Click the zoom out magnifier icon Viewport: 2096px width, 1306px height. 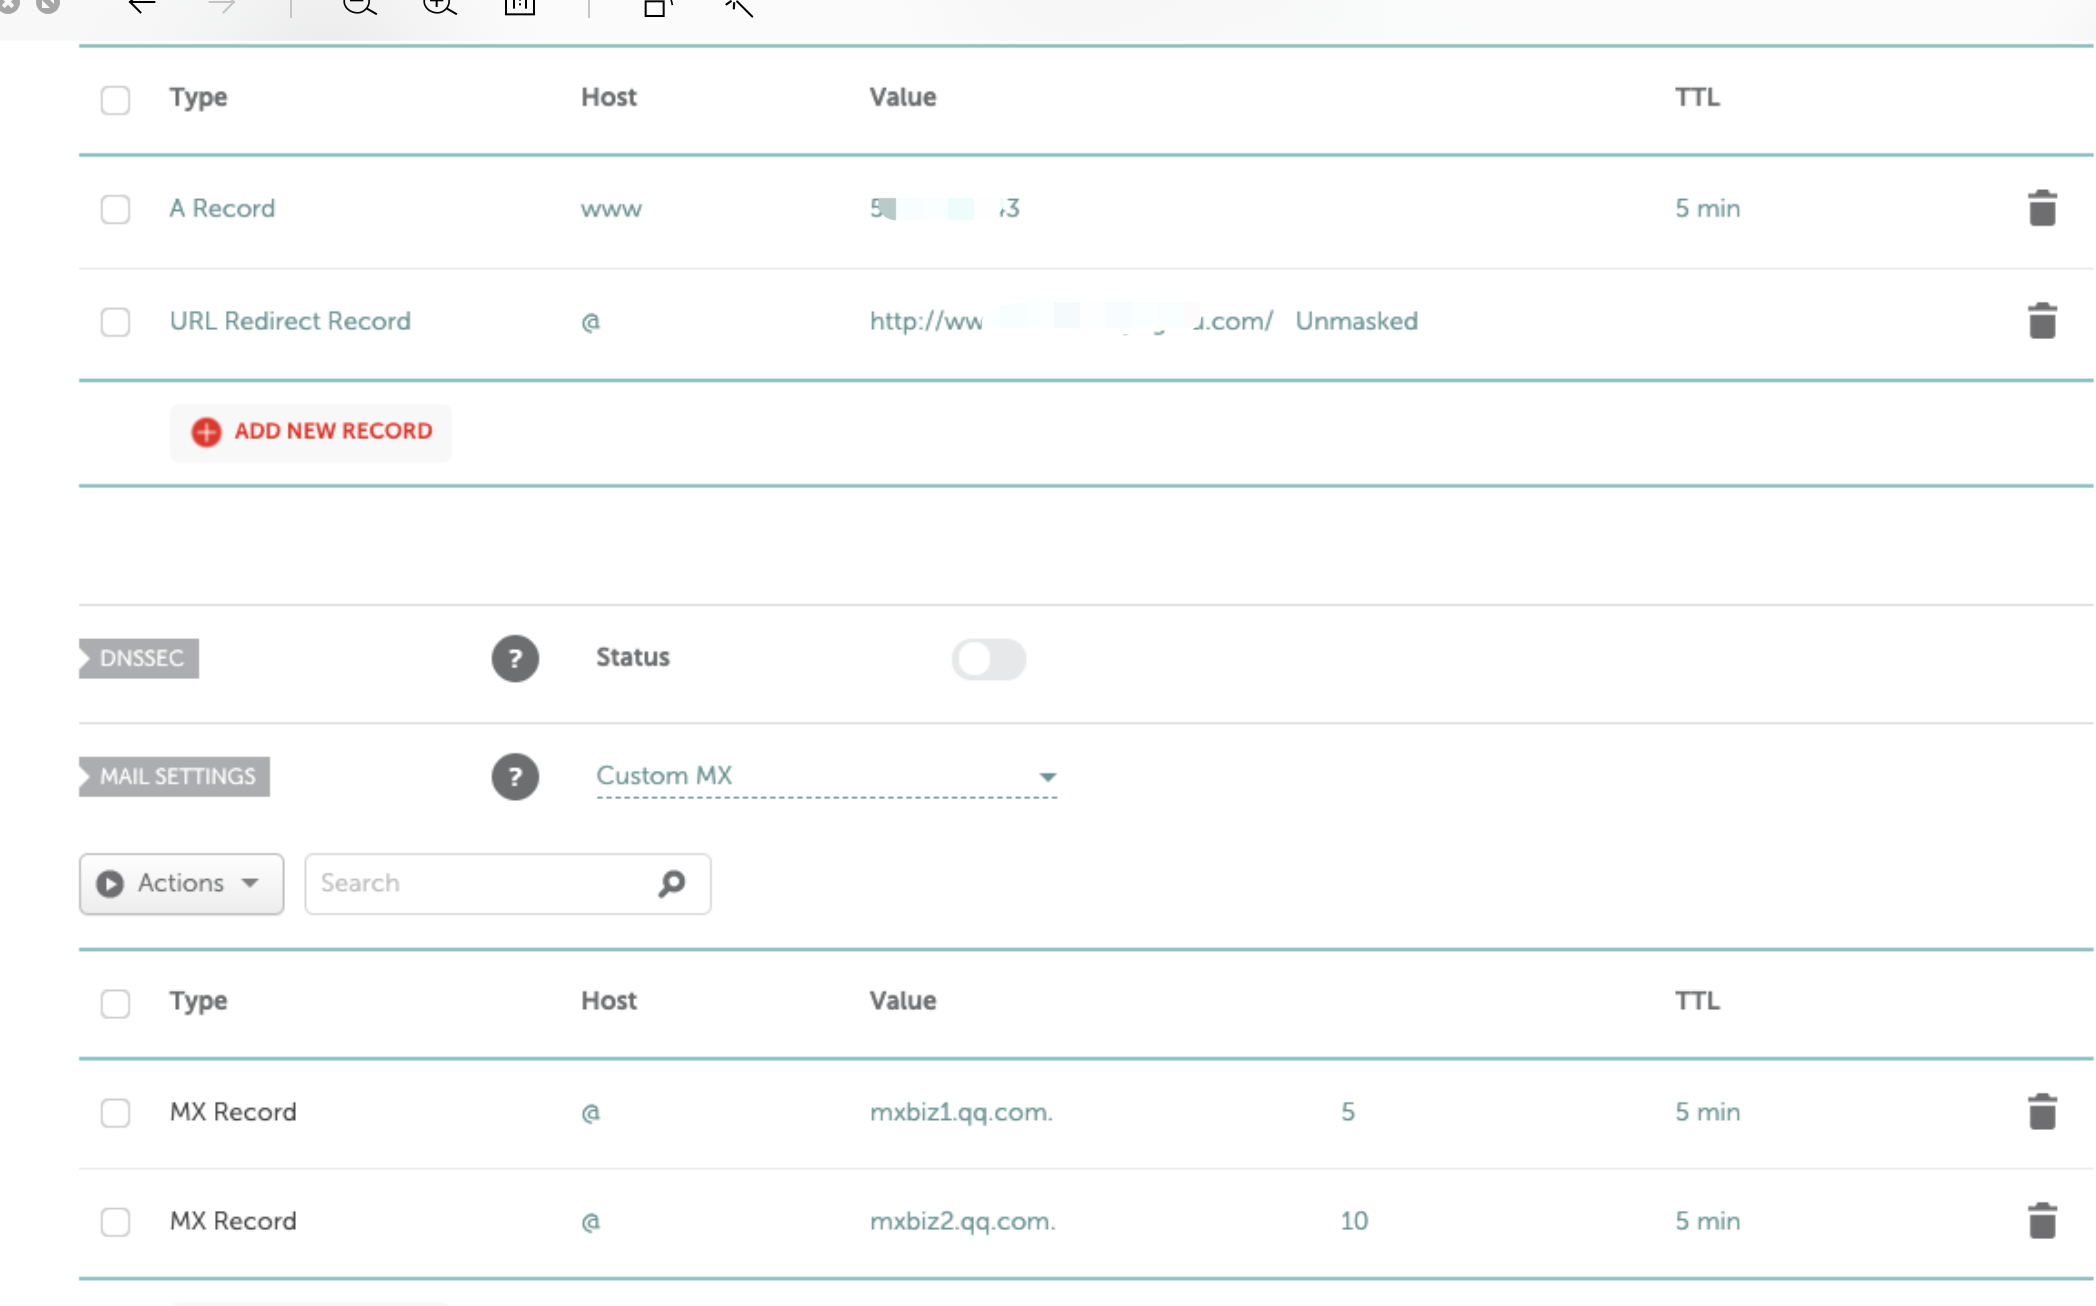click(x=359, y=8)
